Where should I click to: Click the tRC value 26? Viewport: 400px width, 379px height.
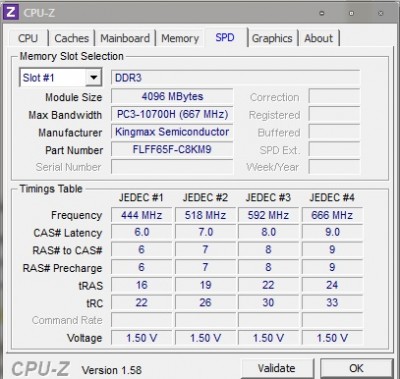205,303
